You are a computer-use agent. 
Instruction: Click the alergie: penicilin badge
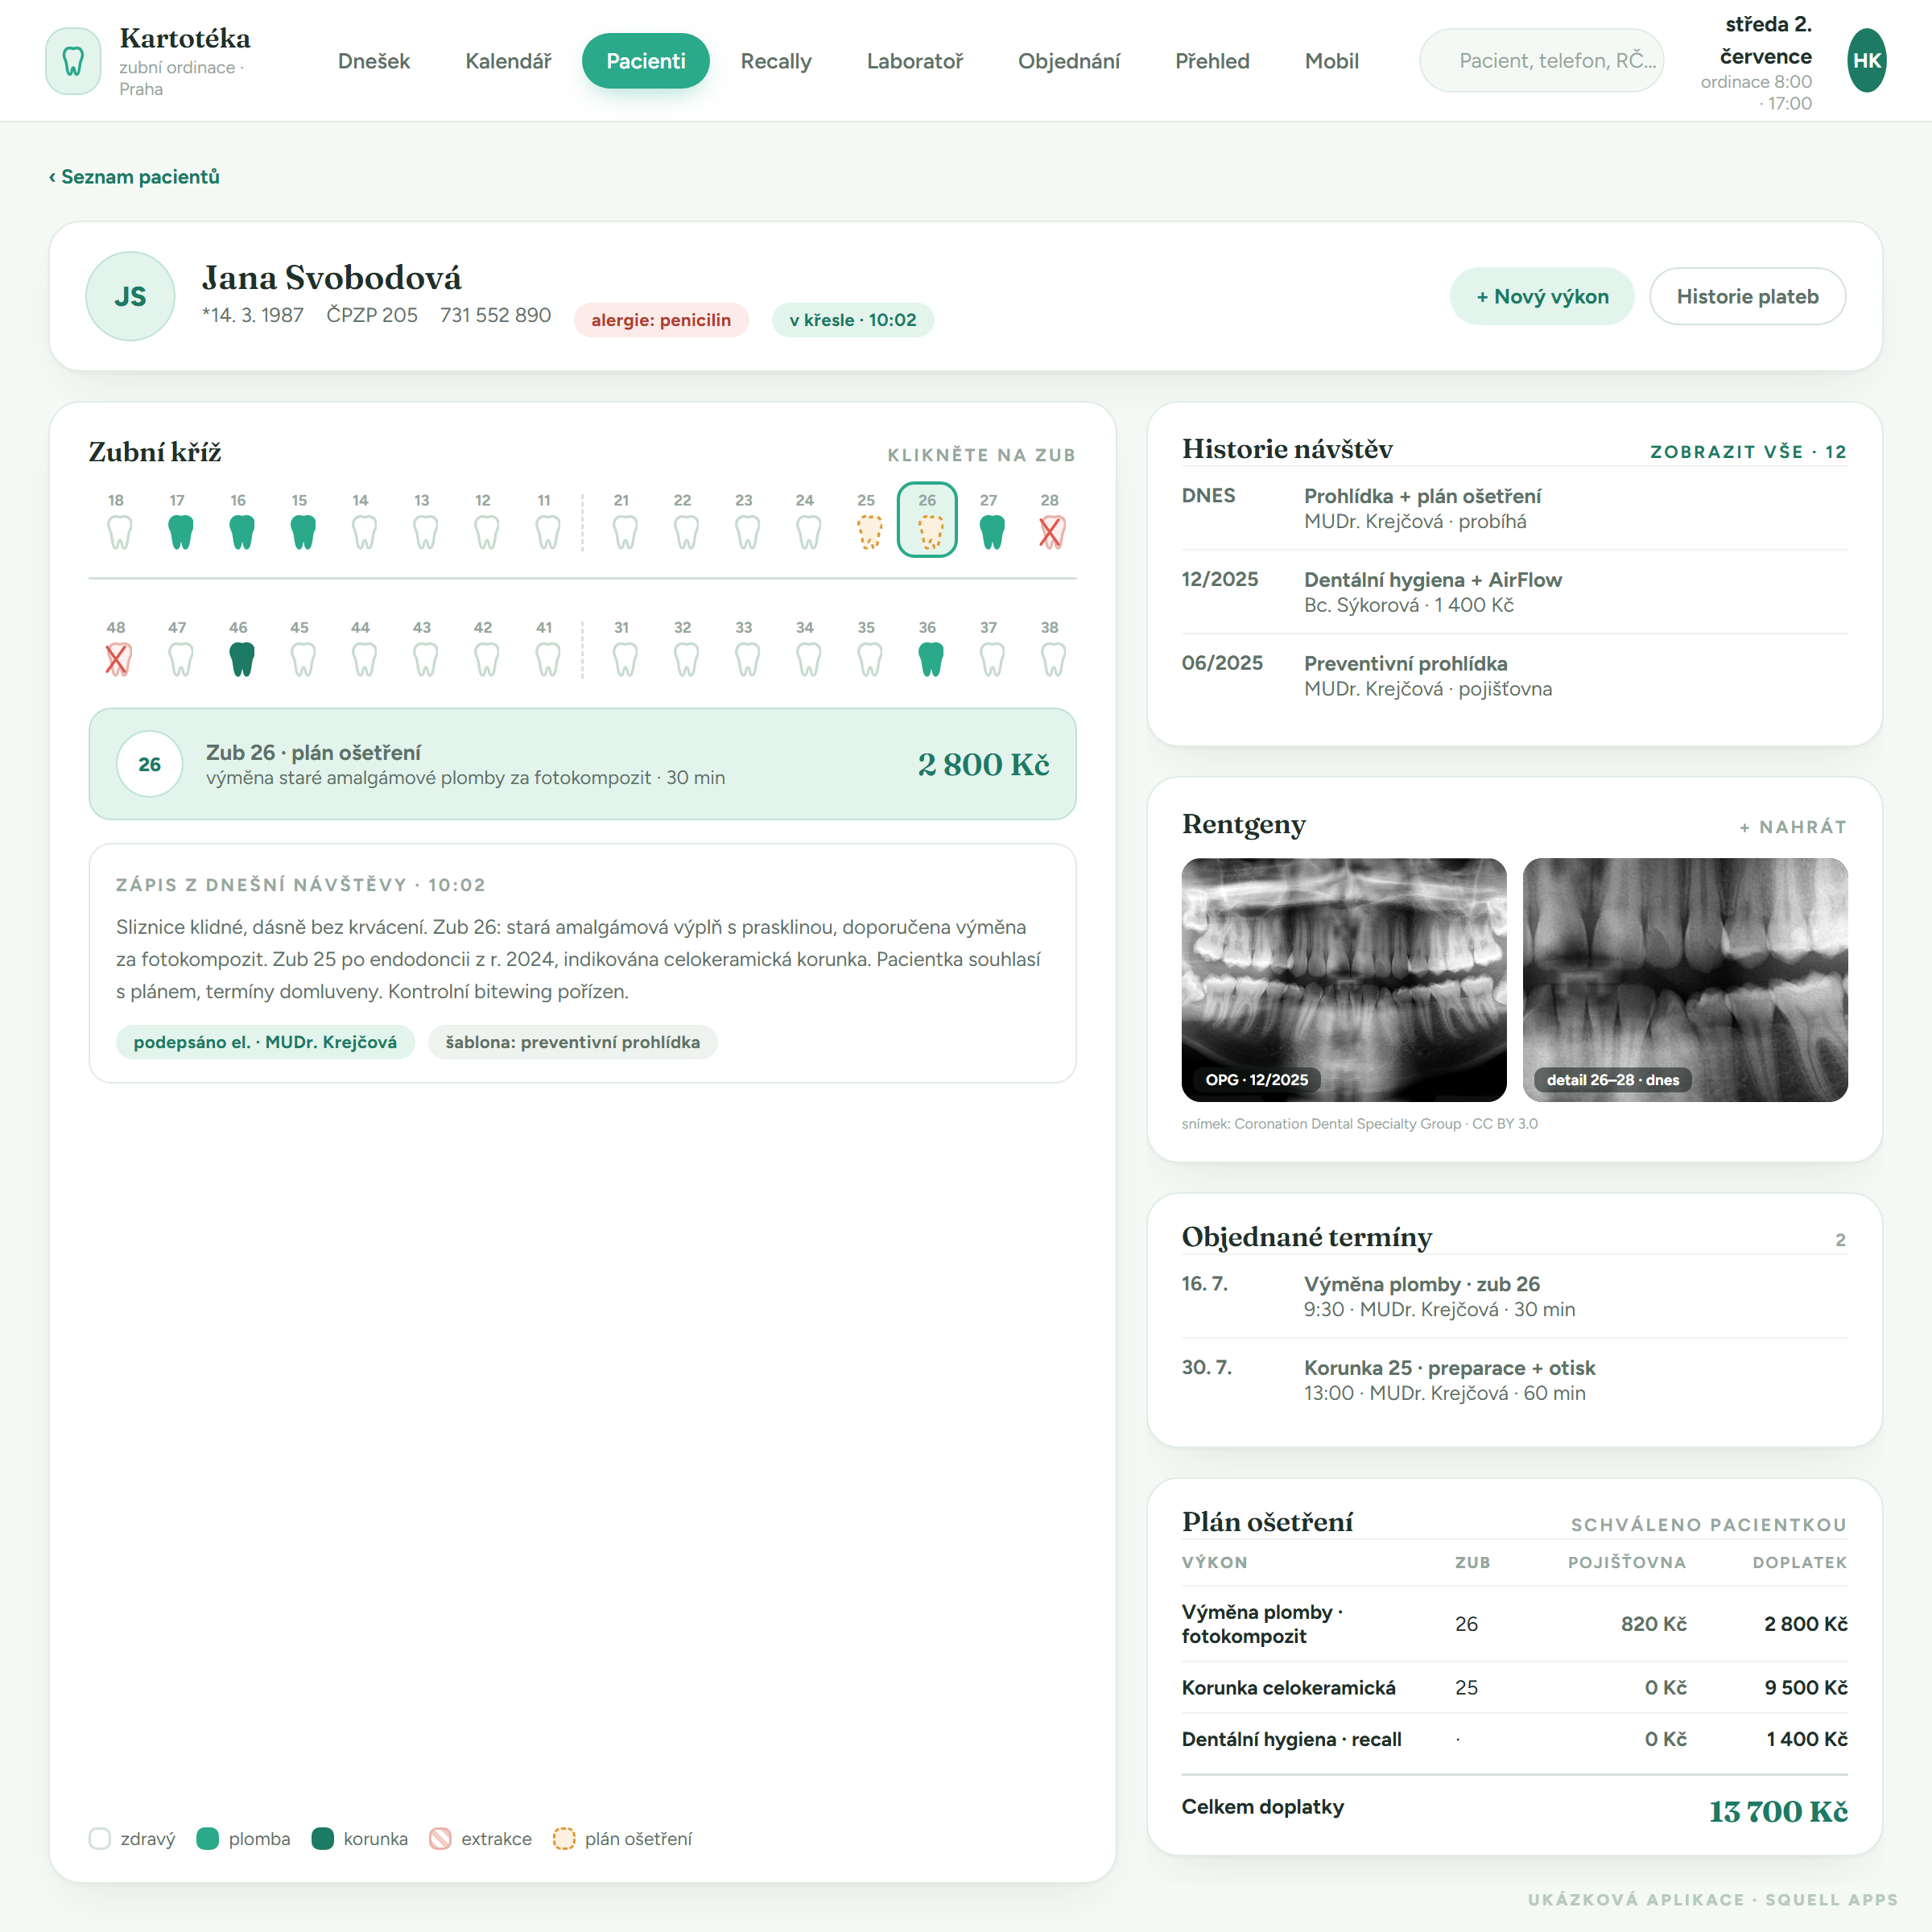tap(661, 320)
